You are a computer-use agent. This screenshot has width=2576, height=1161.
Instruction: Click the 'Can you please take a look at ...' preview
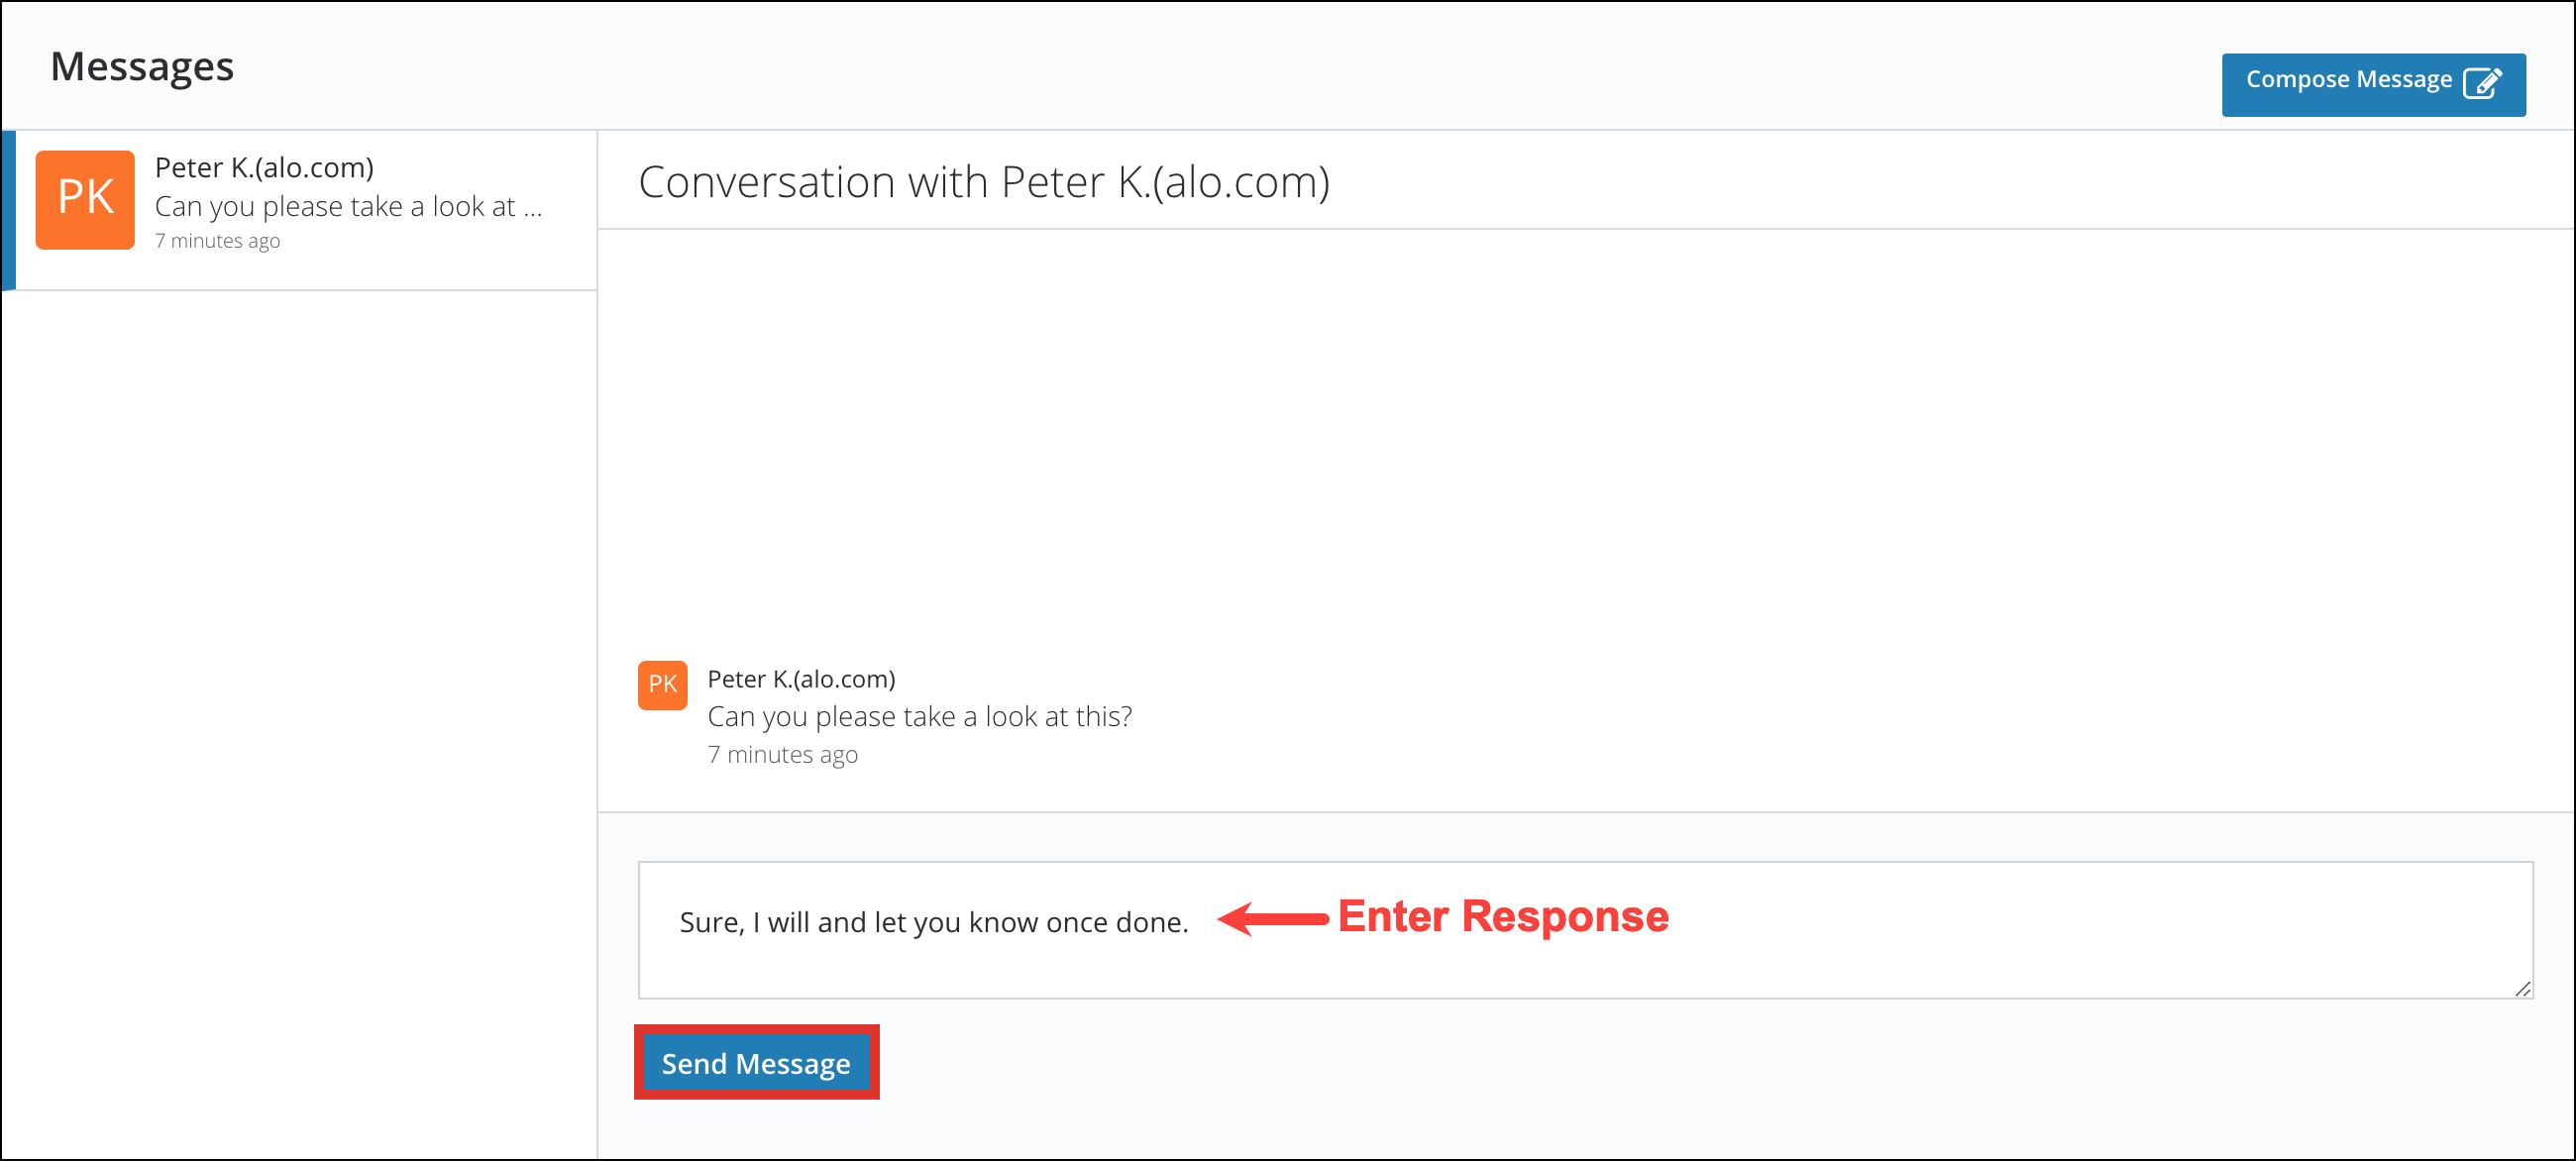pos(348,206)
